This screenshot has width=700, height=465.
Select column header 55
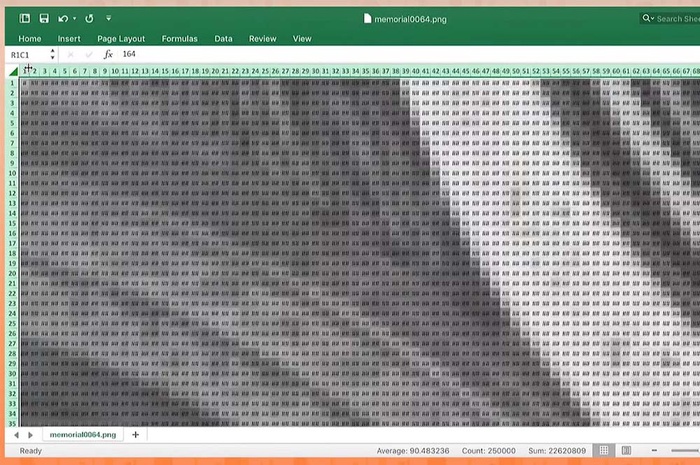click(x=566, y=71)
